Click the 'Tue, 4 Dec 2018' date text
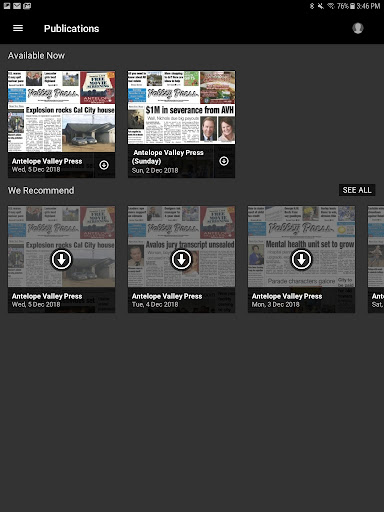 coord(155,304)
